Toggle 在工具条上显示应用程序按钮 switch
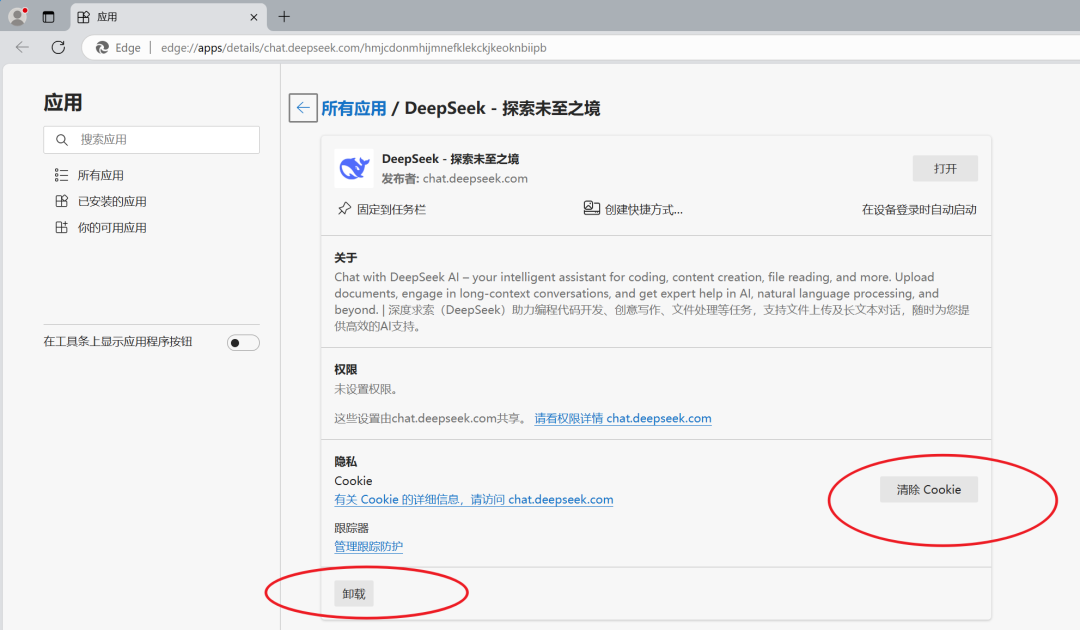Viewport: 1080px width, 630px height. [x=243, y=343]
